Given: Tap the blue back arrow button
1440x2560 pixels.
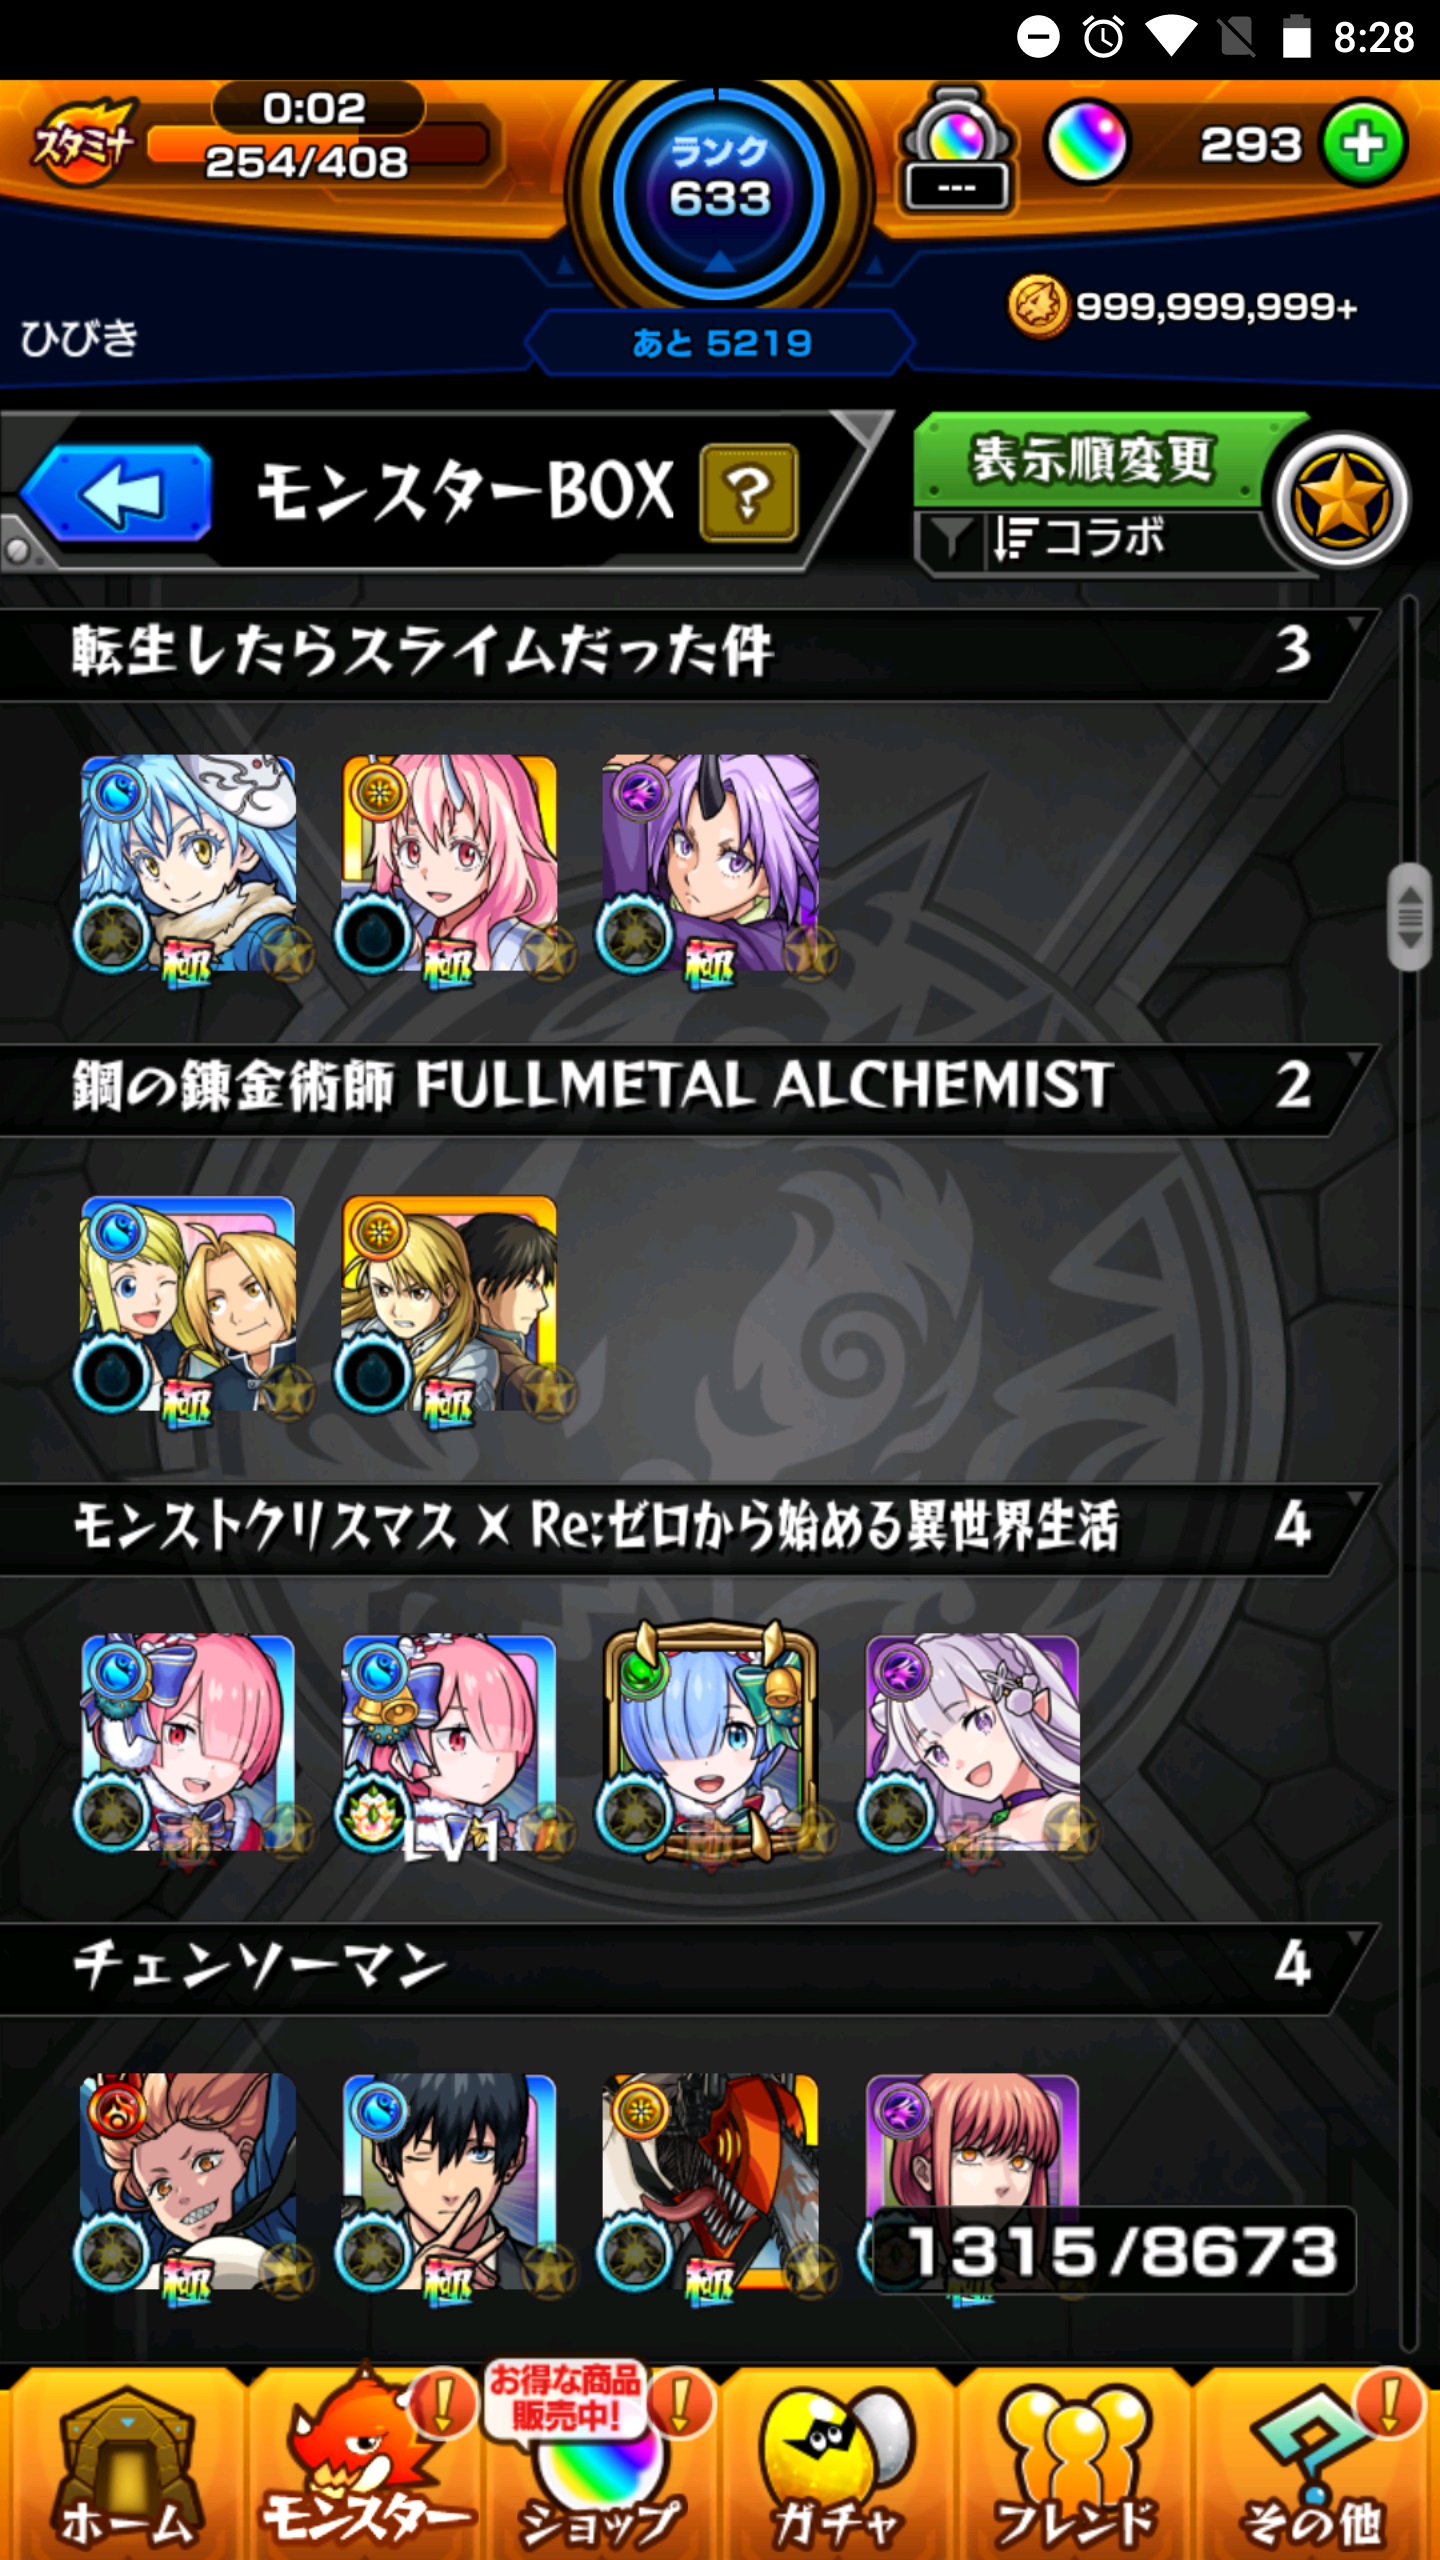Looking at the screenshot, I should pos(115,493).
